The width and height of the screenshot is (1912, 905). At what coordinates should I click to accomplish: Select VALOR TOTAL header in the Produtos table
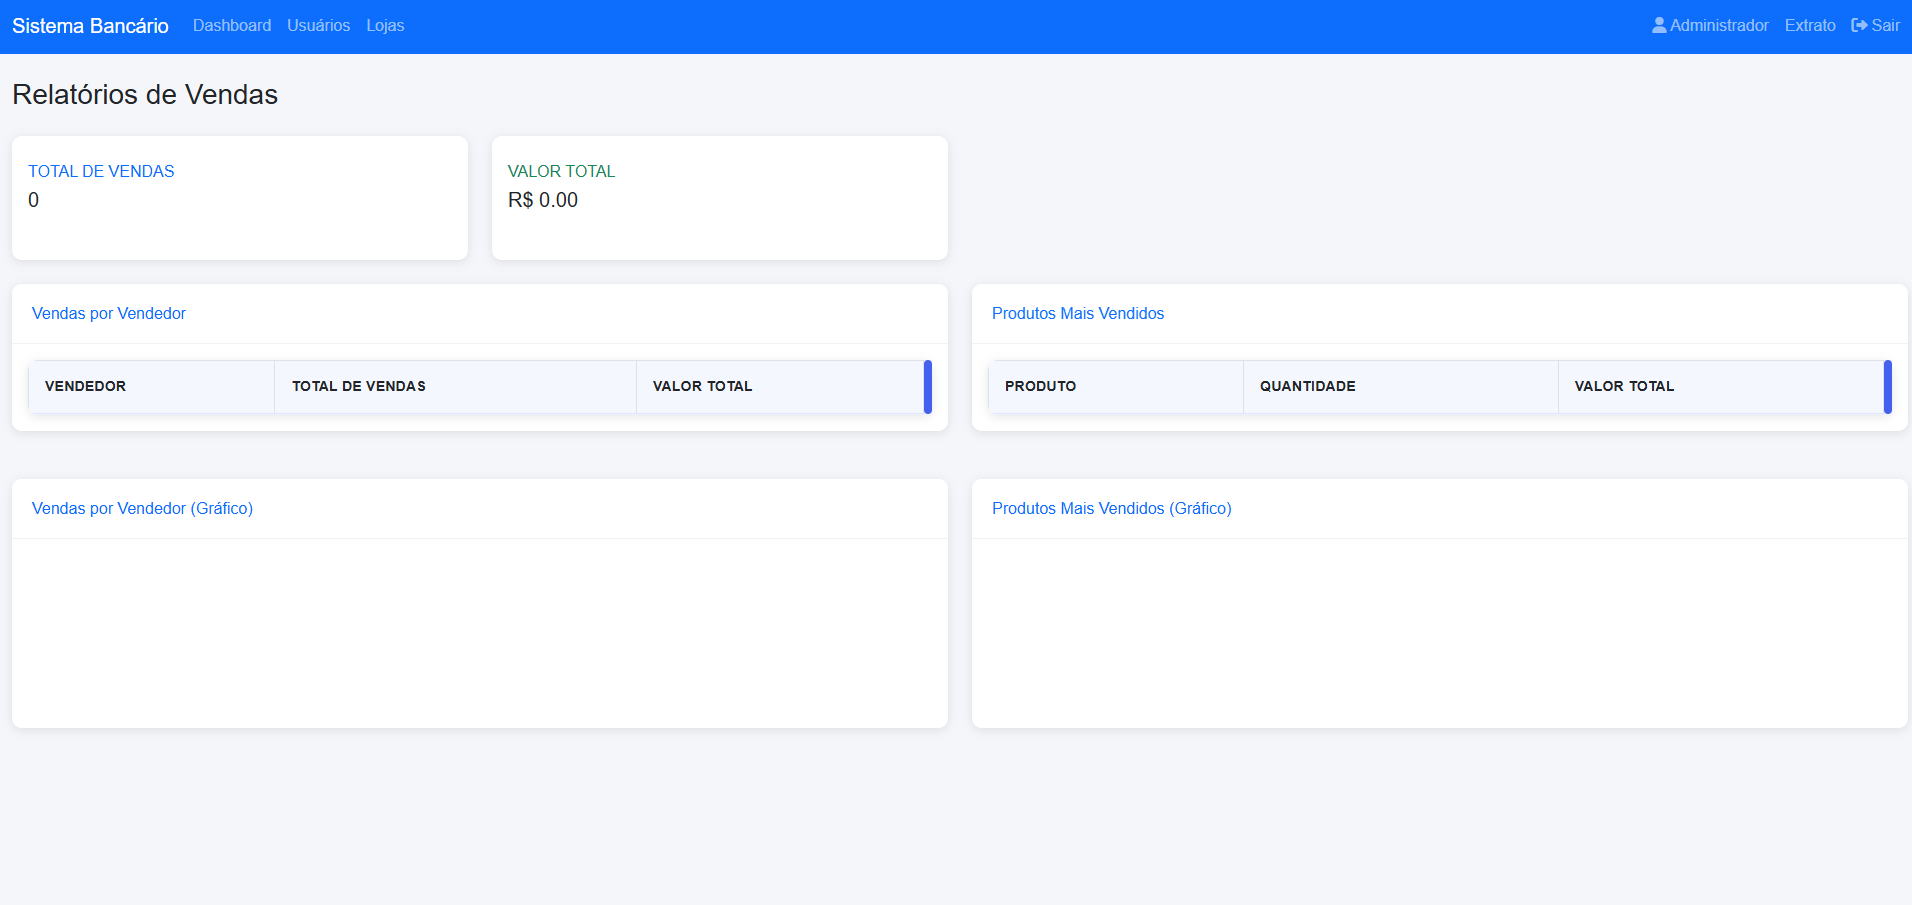point(1623,386)
